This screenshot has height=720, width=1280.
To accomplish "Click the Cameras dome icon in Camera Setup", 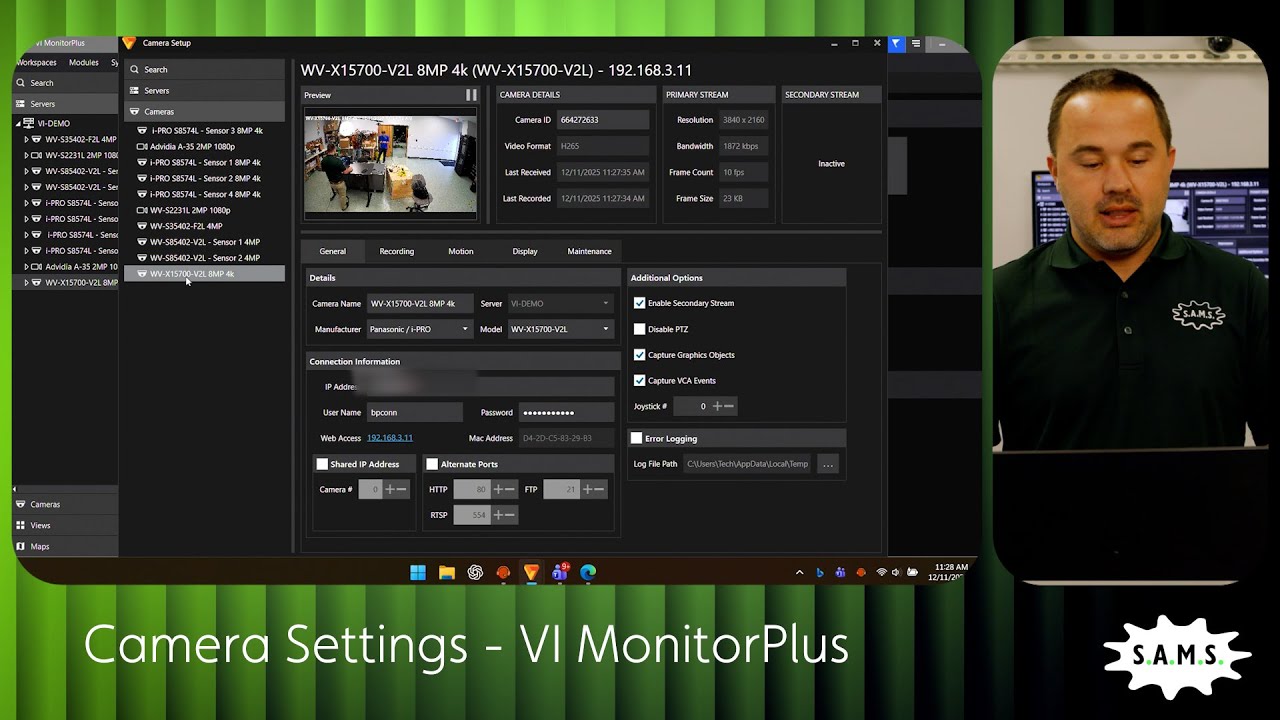I will pyautogui.click(x=134, y=112).
